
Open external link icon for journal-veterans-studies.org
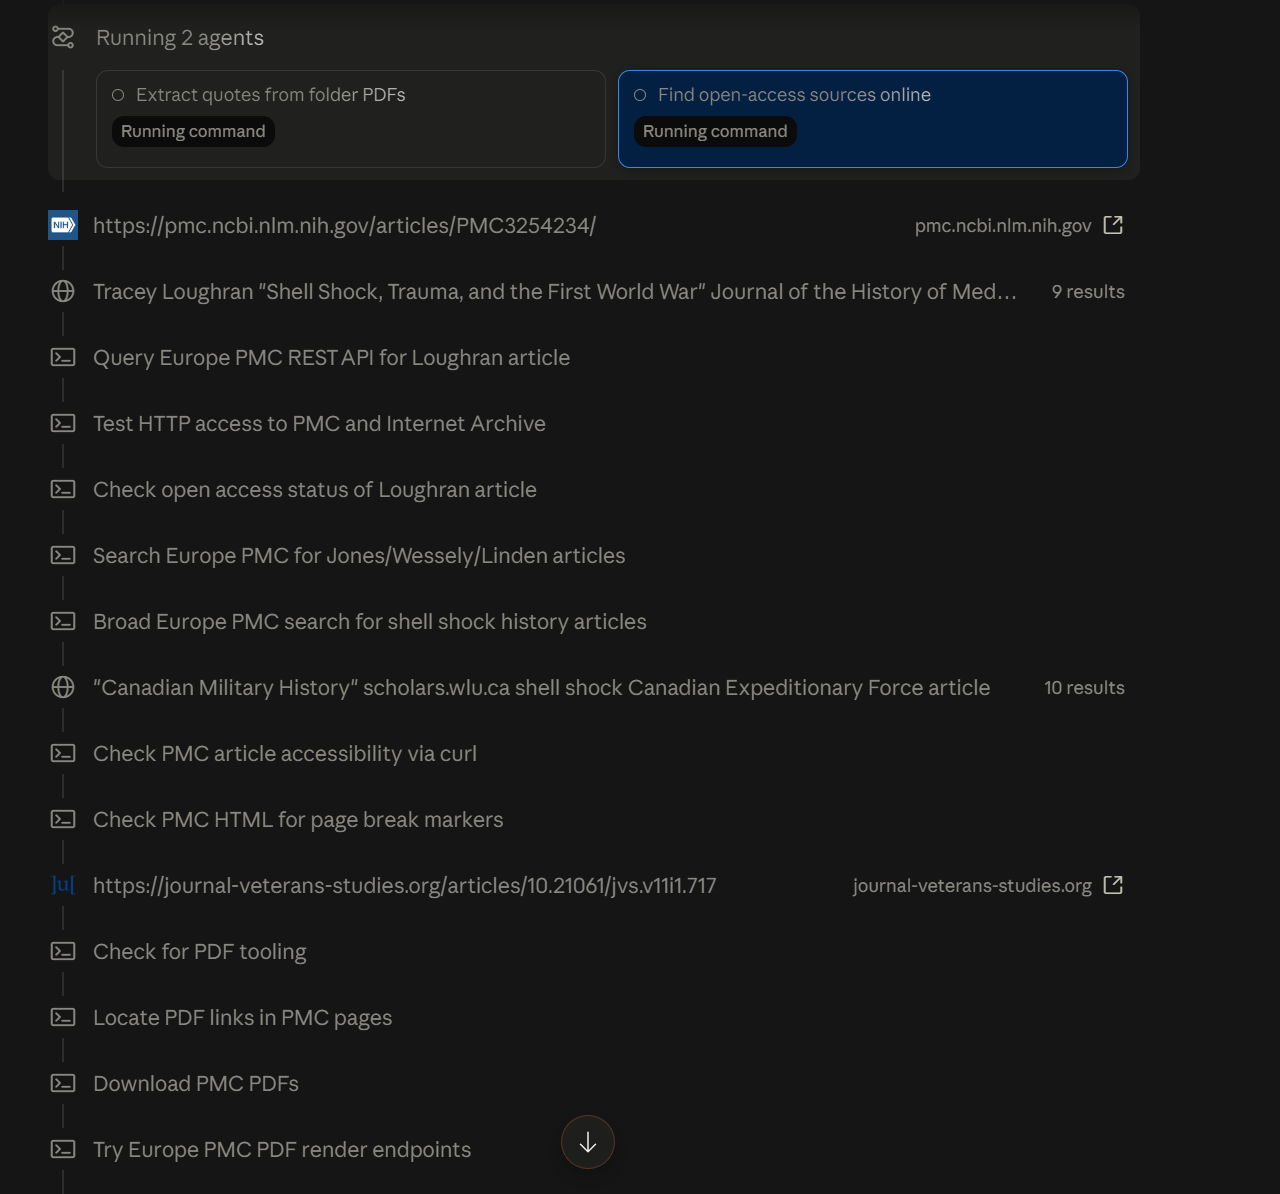pos(1113,885)
